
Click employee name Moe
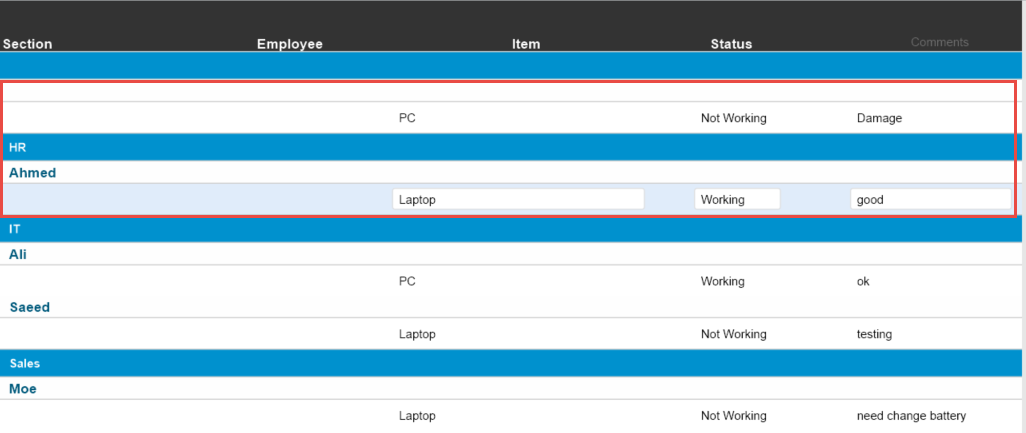point(23,389)
